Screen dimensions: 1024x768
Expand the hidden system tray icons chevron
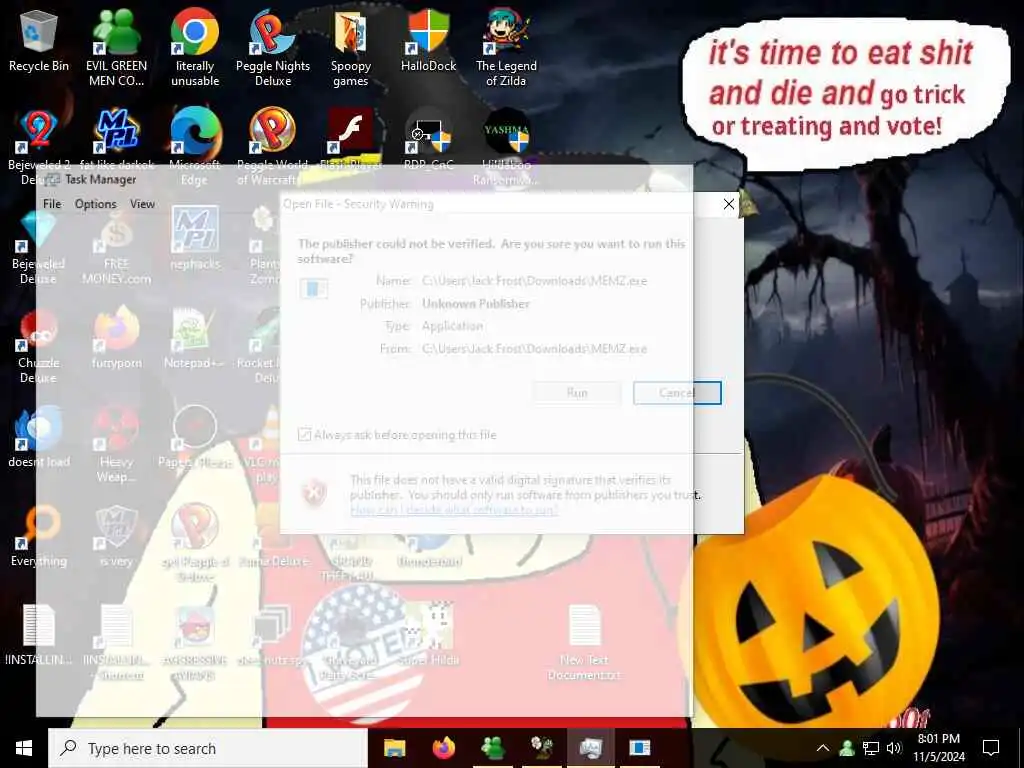[x=823, y=748]
